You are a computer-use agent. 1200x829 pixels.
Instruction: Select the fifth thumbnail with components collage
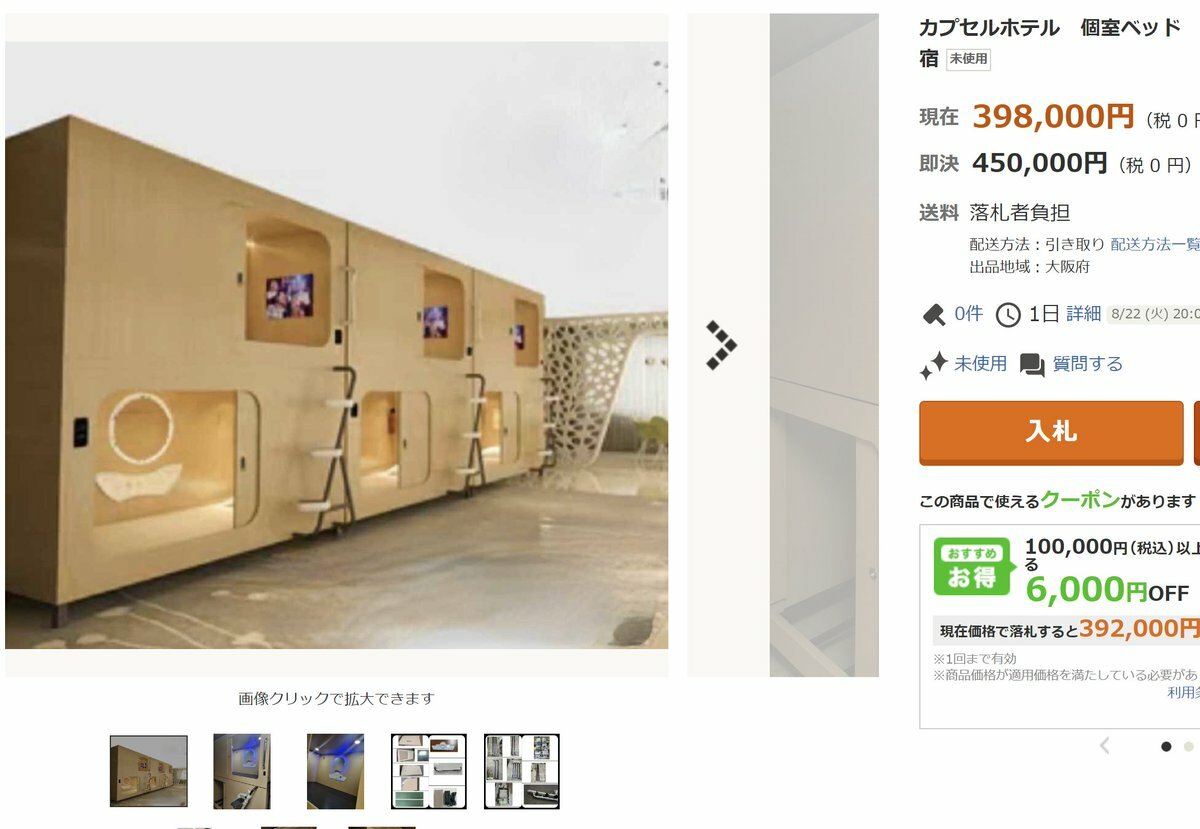click(x=521, y=771)
